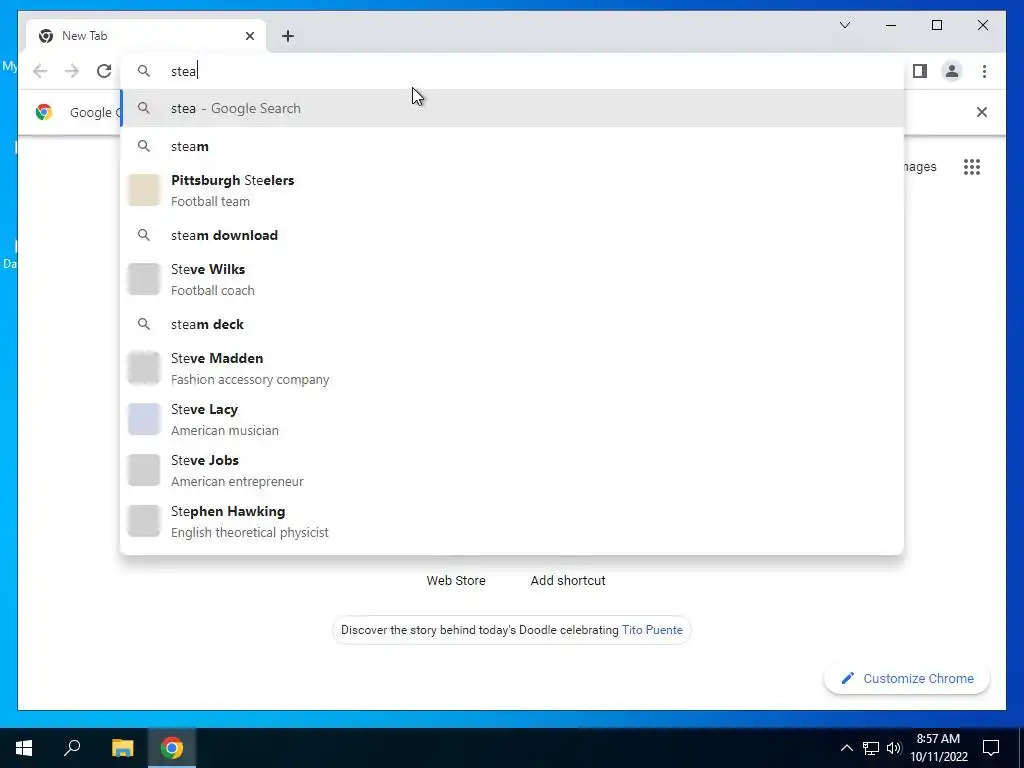The image size is (1024, 768).
Task: Click search icon beside 'steam download'
Action: coord(144,235)
